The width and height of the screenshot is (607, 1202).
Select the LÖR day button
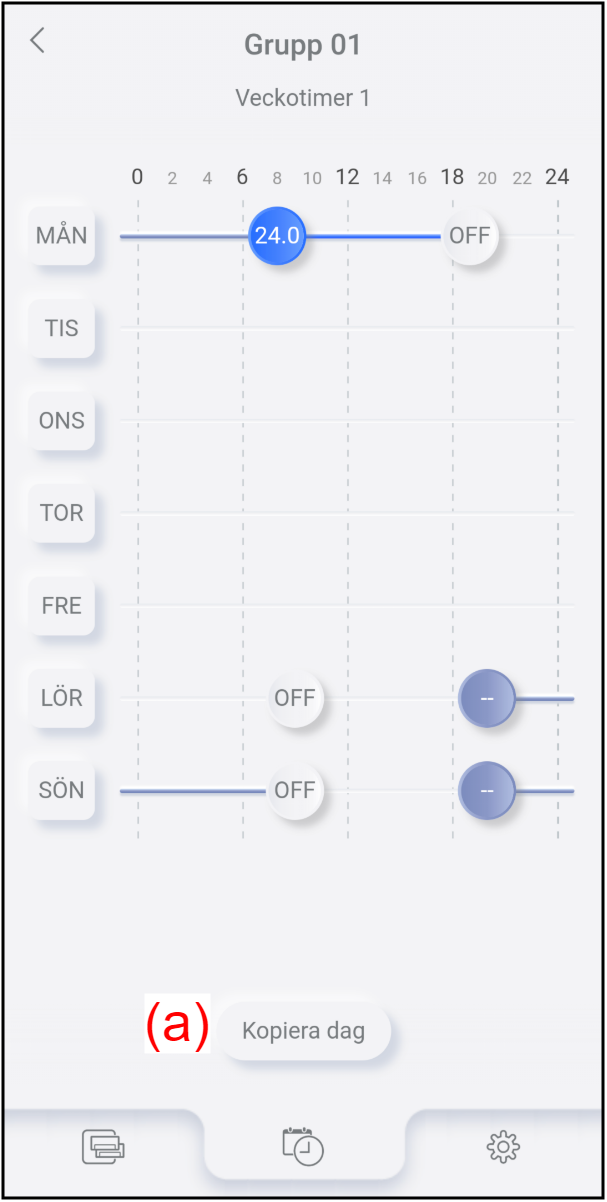pos(62,698)
